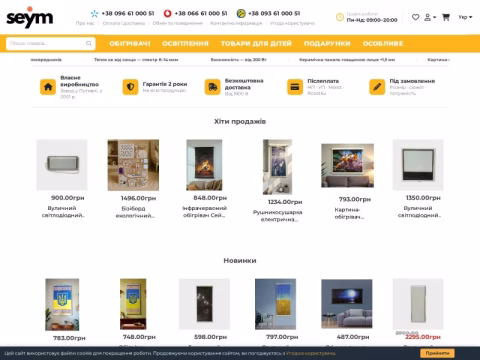This screenshot has width=480, height=360.
Task: Open the 487.00грн moon picture image
Action: 347,304
